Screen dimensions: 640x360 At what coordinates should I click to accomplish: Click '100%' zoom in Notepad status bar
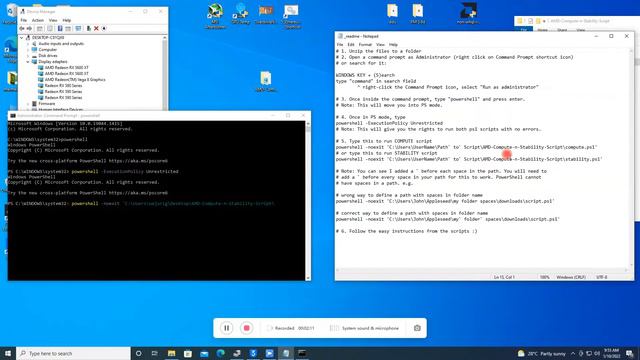544,277
